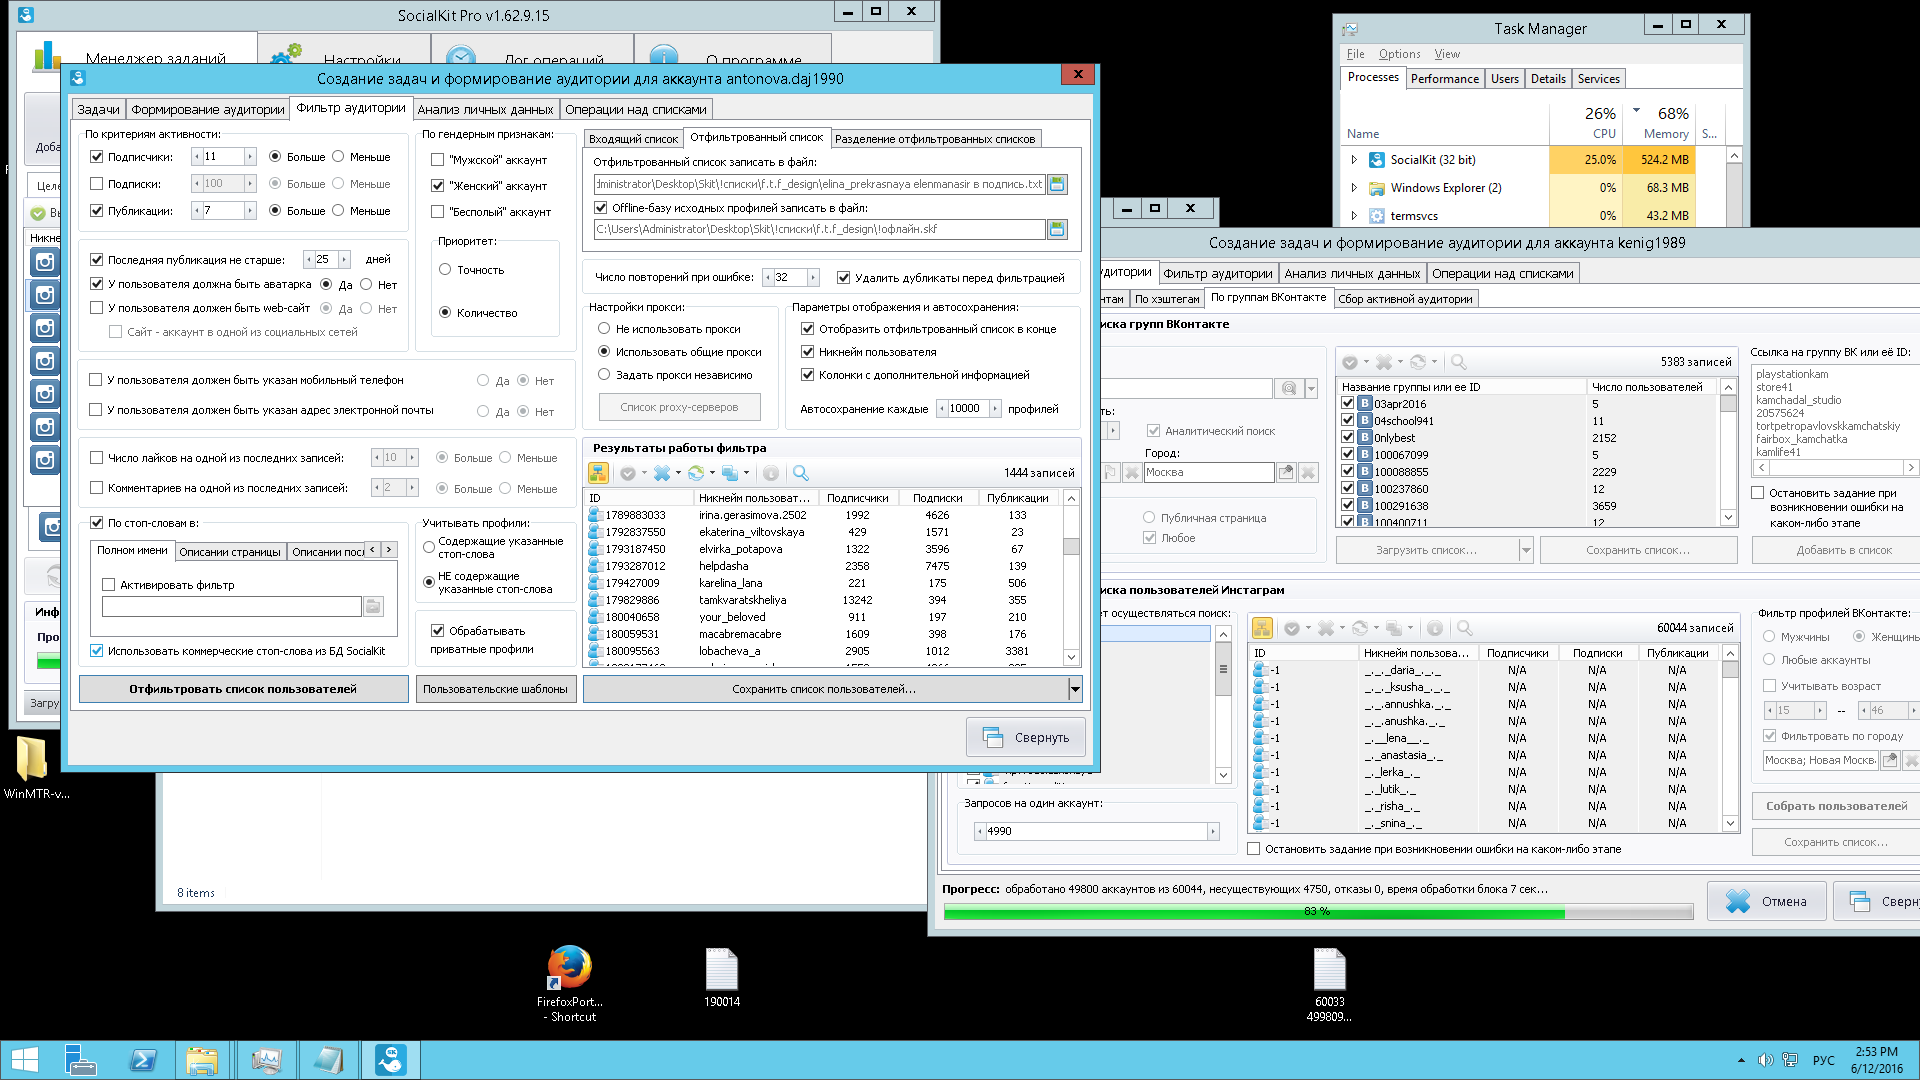Click the Отмена button in kenig1989 window
Image resolution: width=1920 pixels, height=1080 pixels.
tap(1767, 901)
